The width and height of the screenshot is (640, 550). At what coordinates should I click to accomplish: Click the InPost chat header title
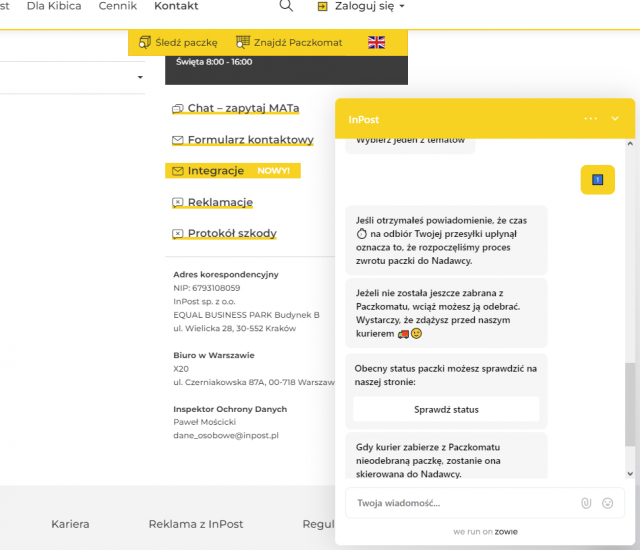pyautogui.click(x=364, y=120)
